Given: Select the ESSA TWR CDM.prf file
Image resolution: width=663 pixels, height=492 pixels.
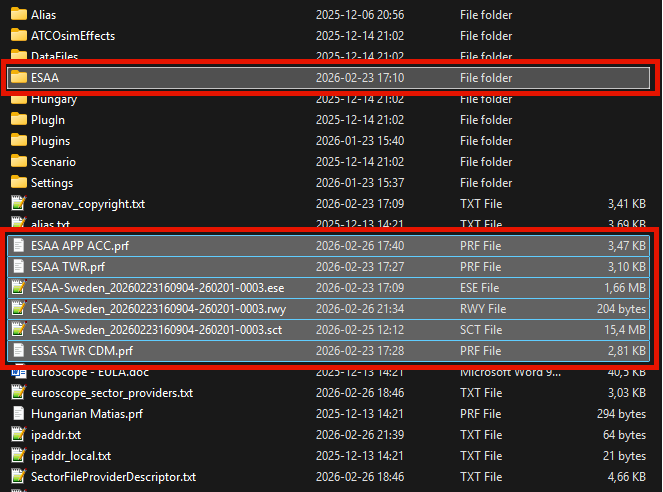Looking at the screenshot, I should point(81,351).
